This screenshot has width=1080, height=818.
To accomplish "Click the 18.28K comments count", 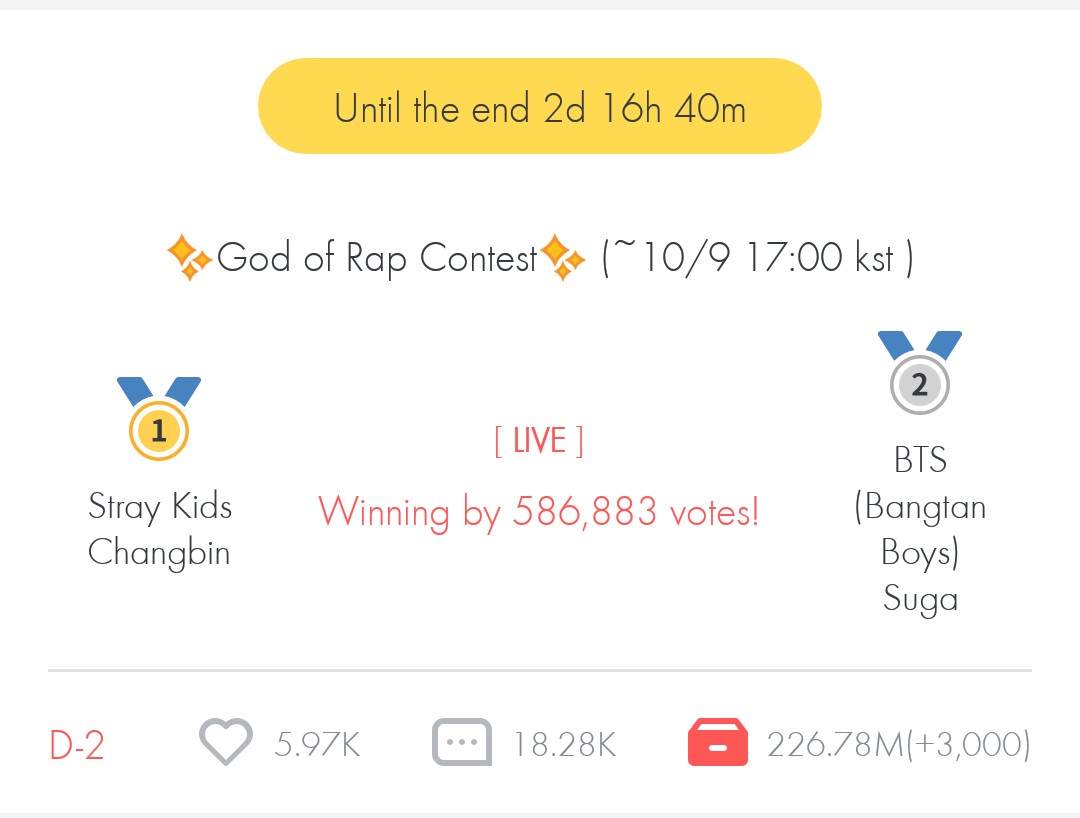I will tap(564, 745).
